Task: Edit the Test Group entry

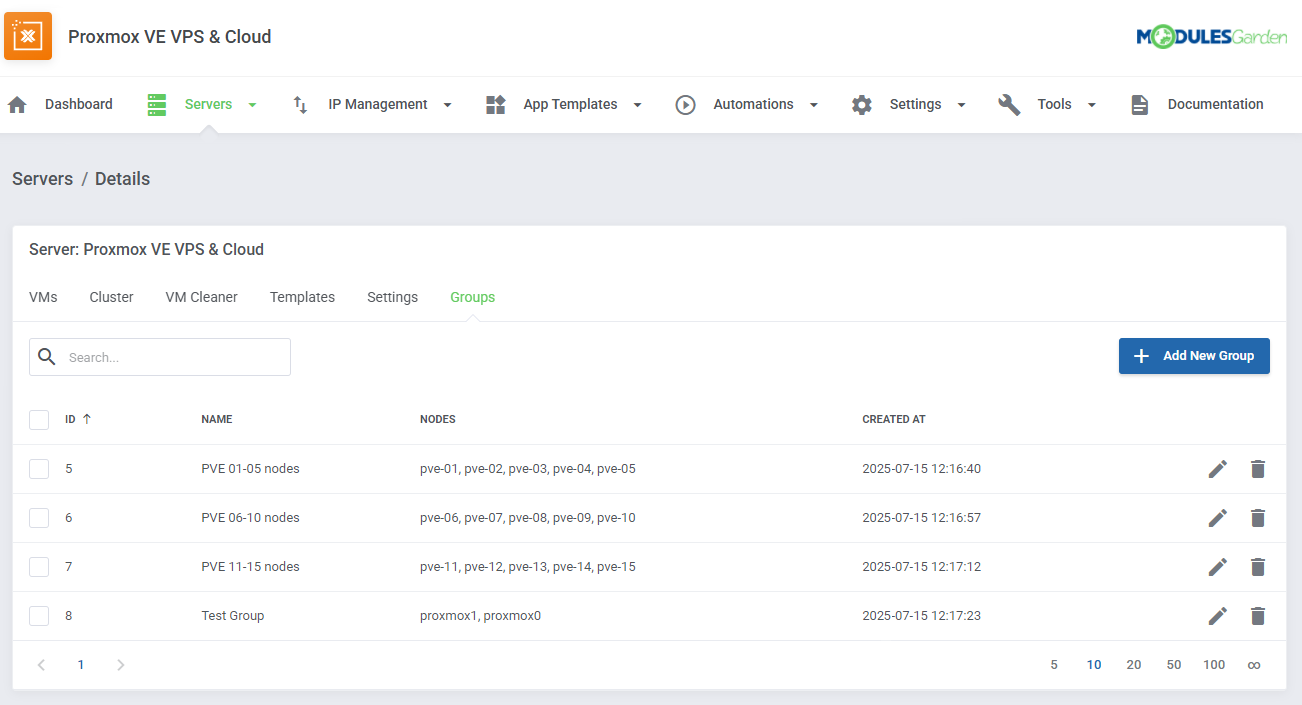Action: (1218, 616)
